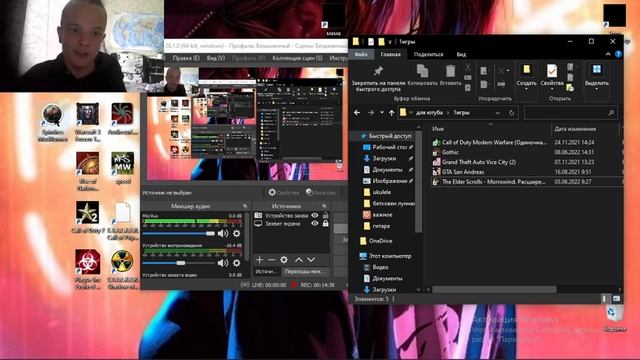
Task: Select the Gothic file in Explorer
Action: click(x=450, y=152)
